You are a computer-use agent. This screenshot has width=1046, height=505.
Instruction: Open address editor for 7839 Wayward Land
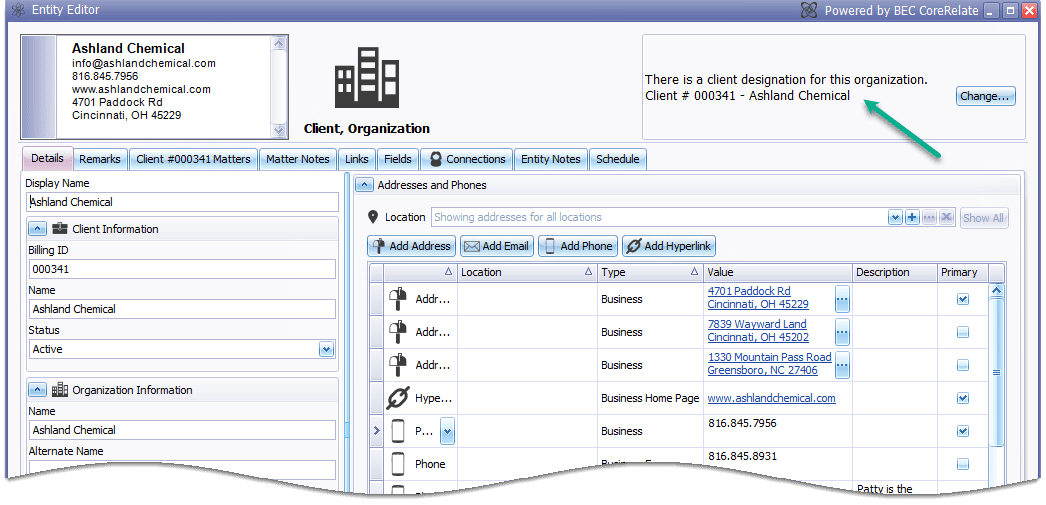tap(843, 332)
